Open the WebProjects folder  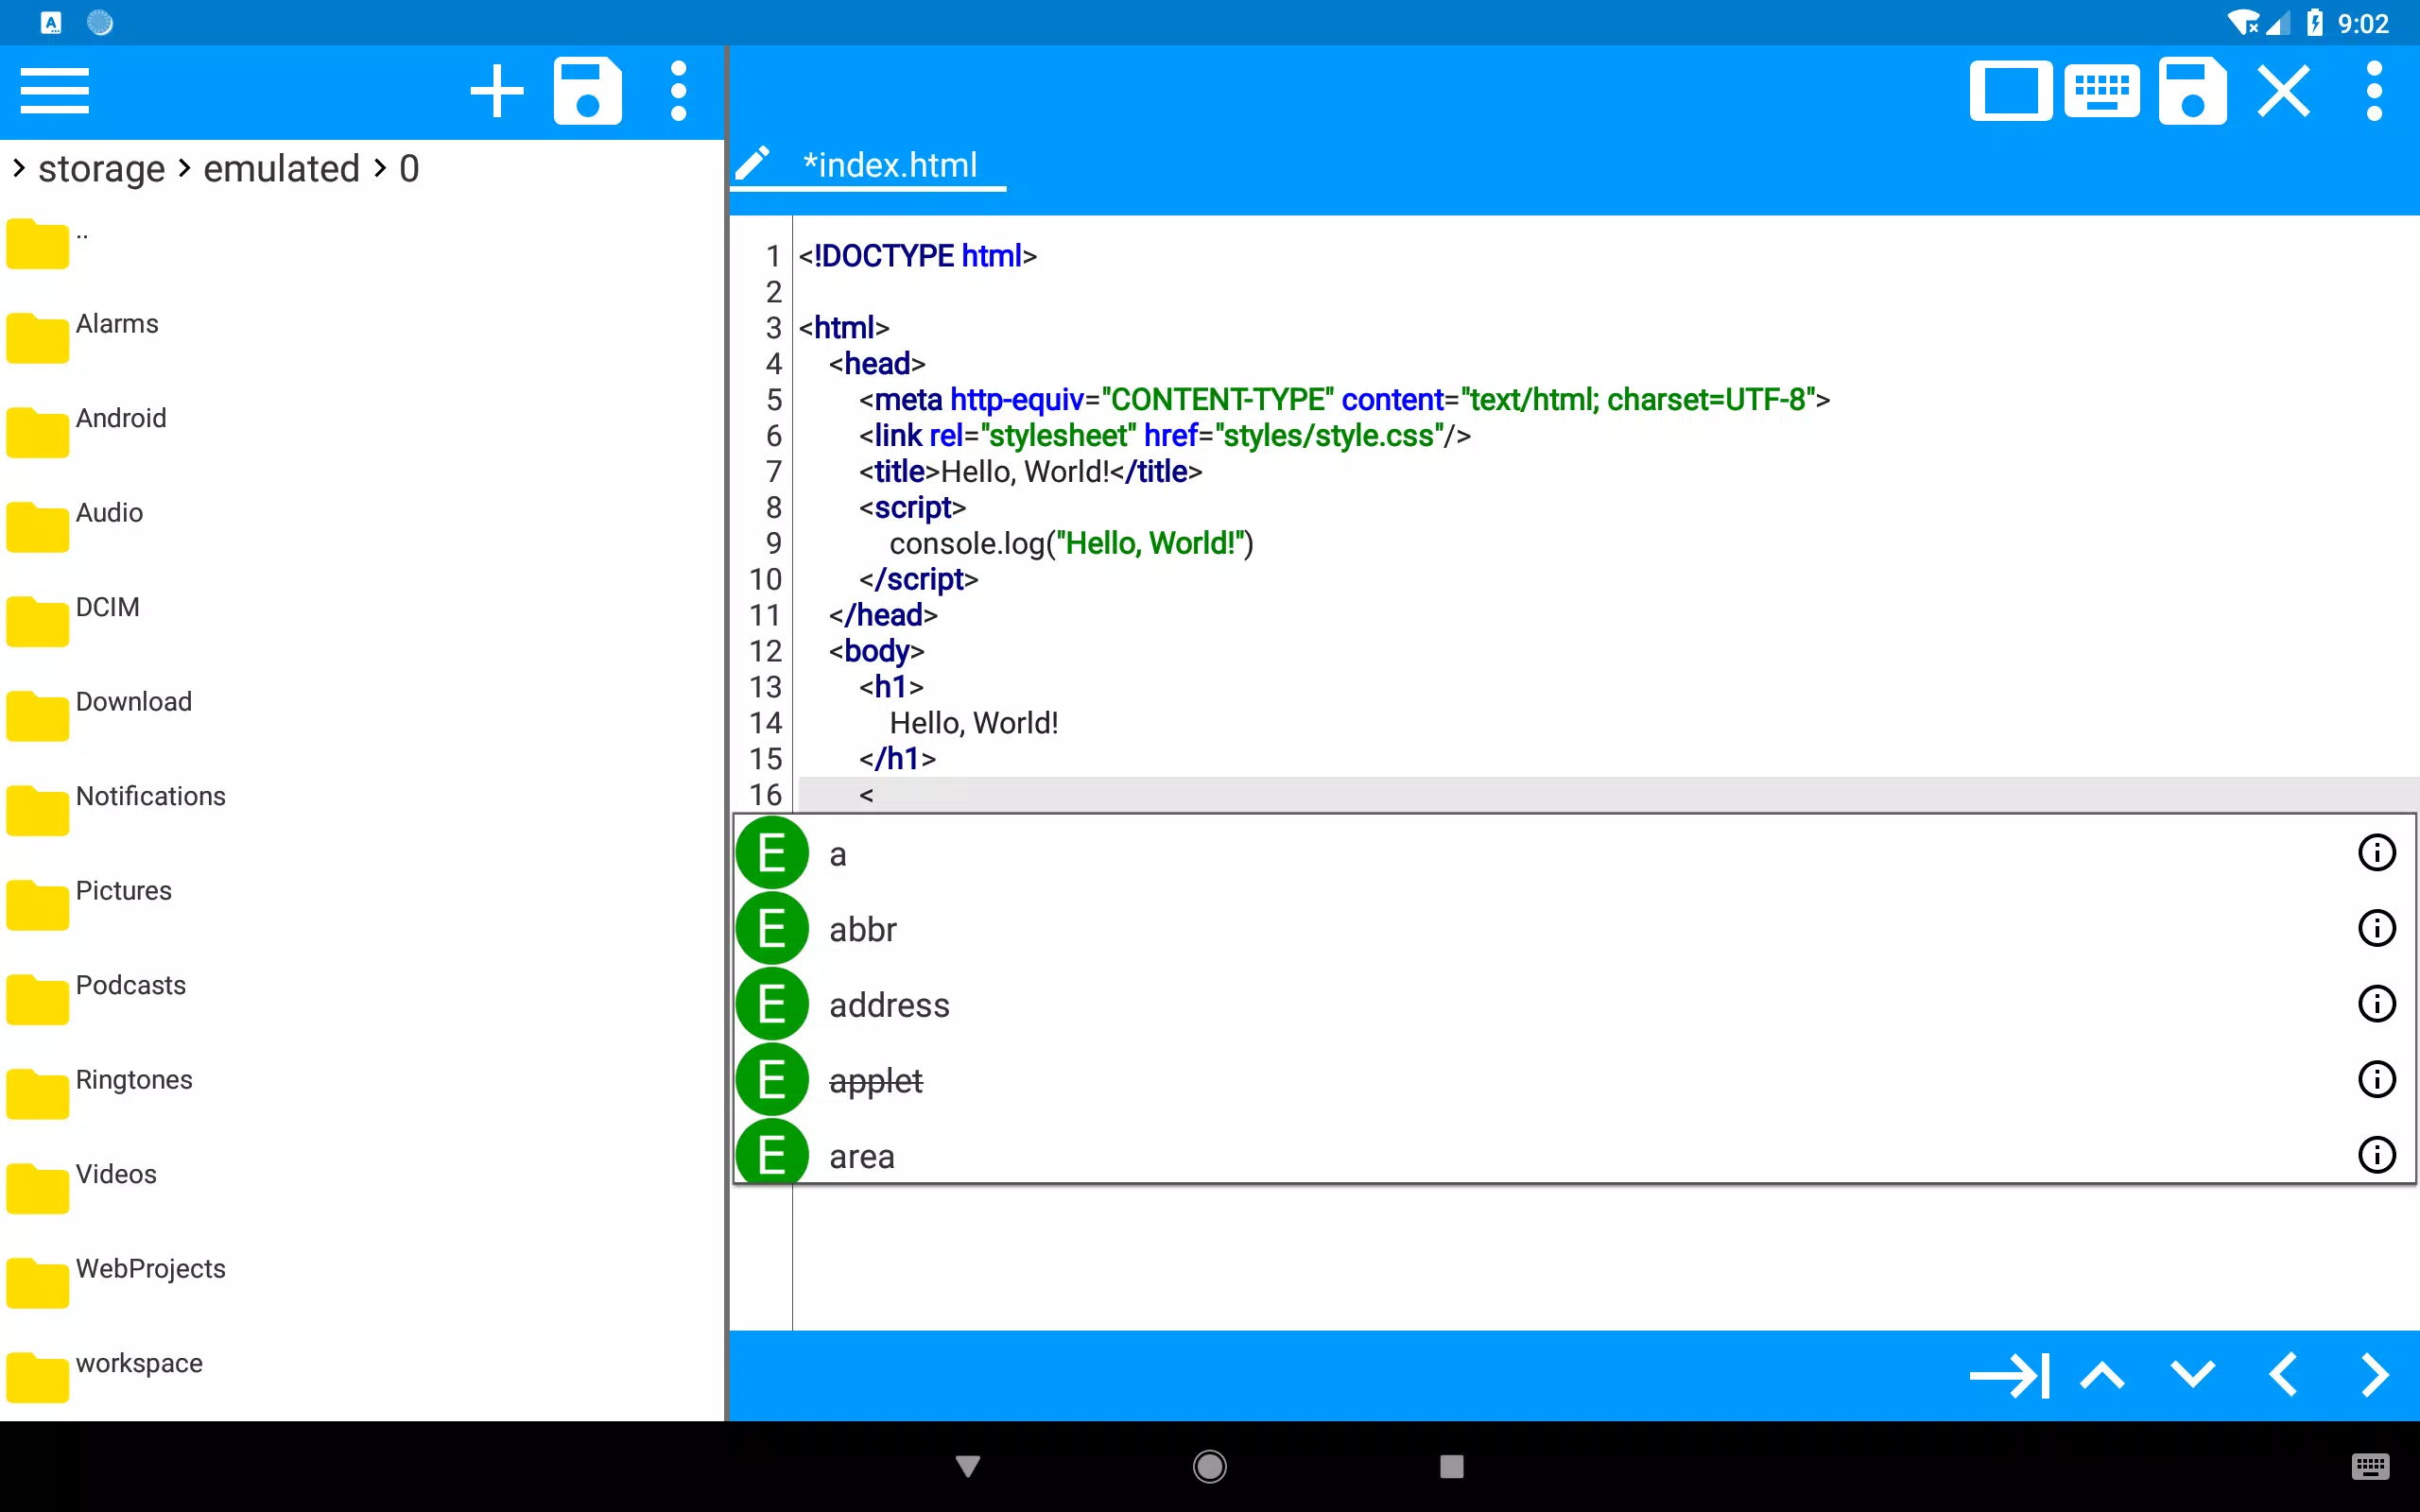[362, 1281]
